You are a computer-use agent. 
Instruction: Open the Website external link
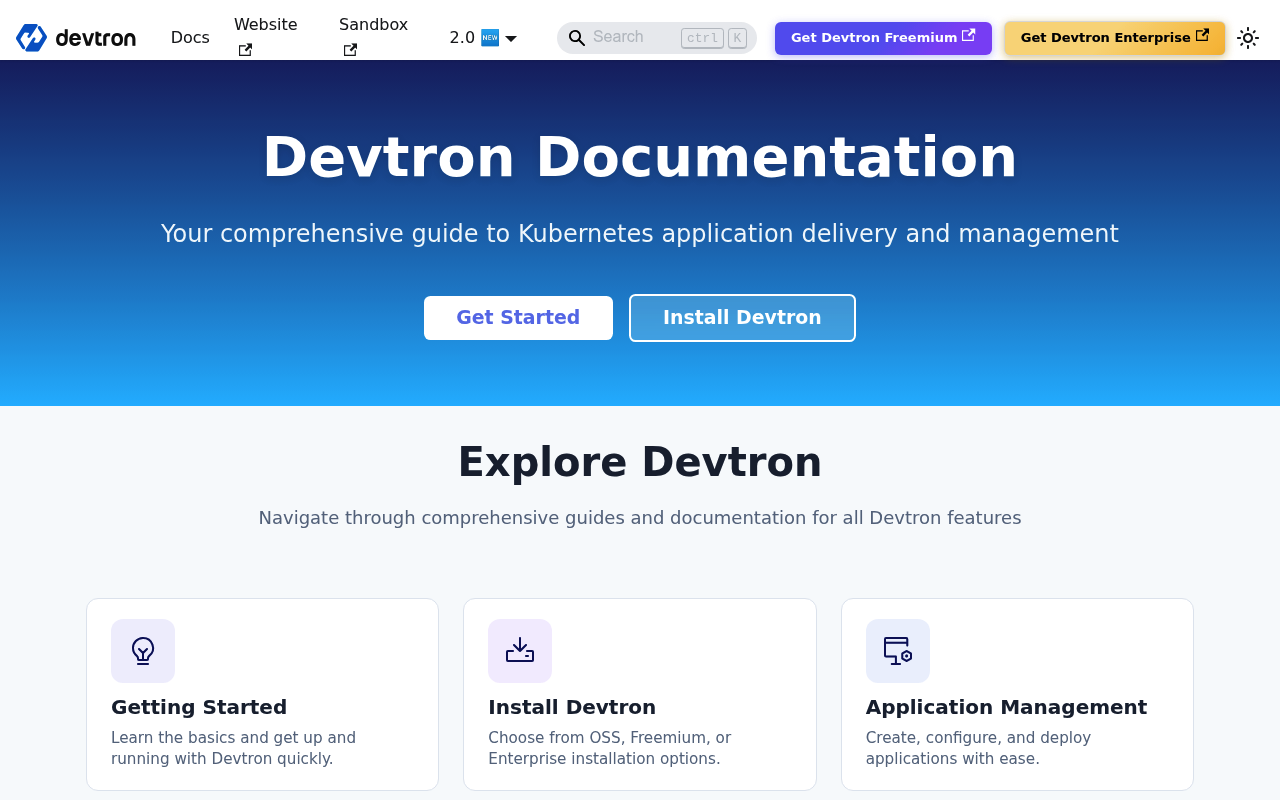coord(266,37)
